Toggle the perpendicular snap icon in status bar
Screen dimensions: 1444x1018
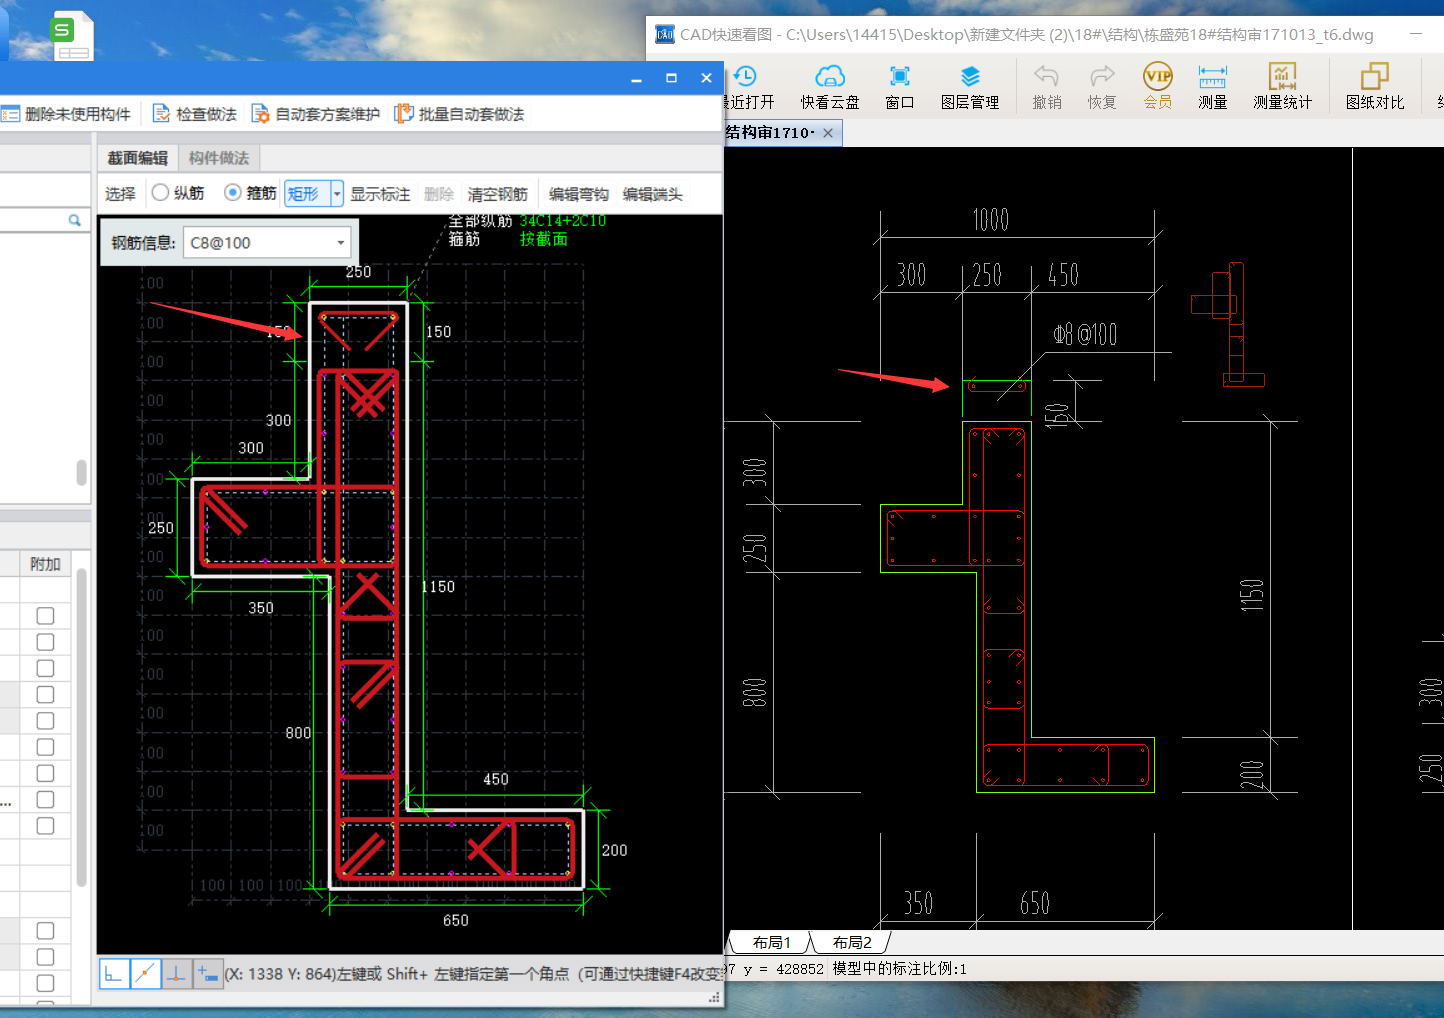pos(176,973)
